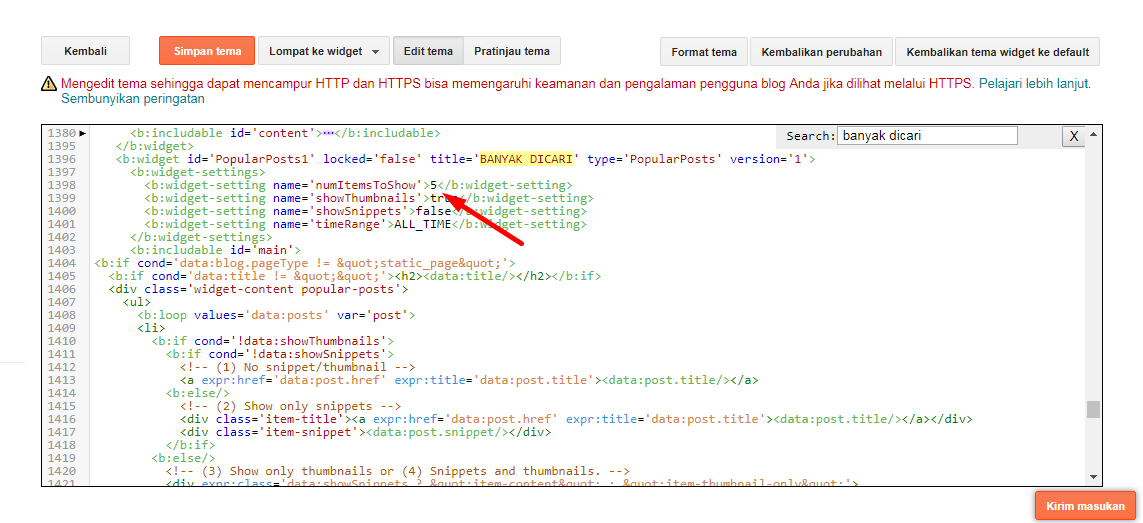The image size is (1143, 523).
Task: Open the Pelajari lebih lanjut link
Action: click(x=1034, y=83)
